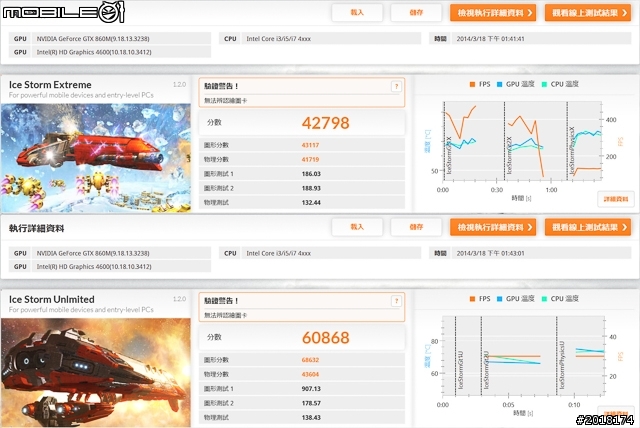Image resolution: width=640 pixels, height=428 pixels.
Task: Click the blue GPU 溫度 legend swatch in Ice Storm Extreme chart
Action: point(499,84)
